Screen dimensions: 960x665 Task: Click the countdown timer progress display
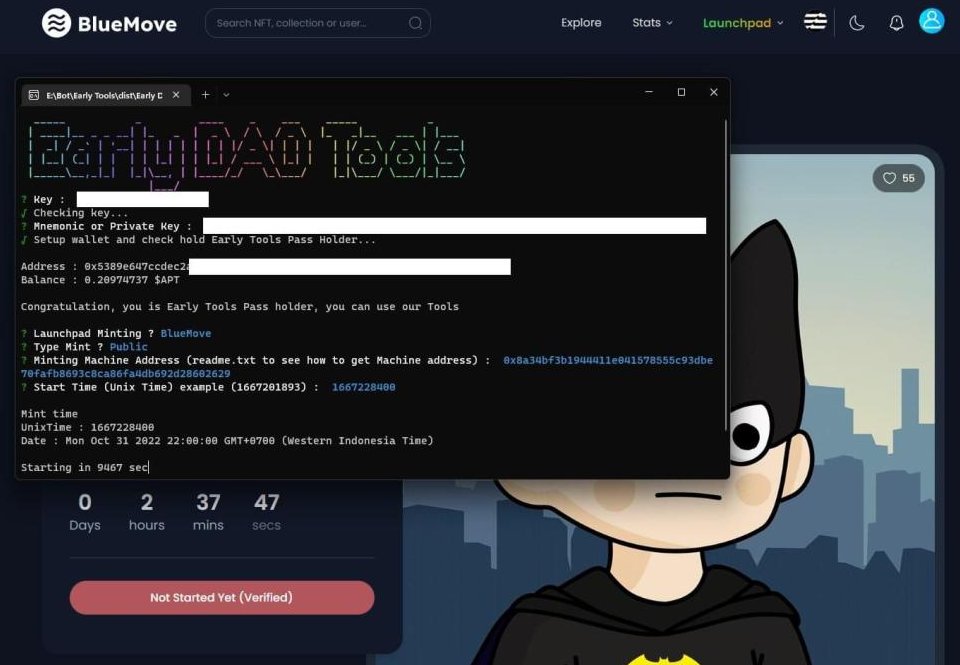click(x=175, y=510)
